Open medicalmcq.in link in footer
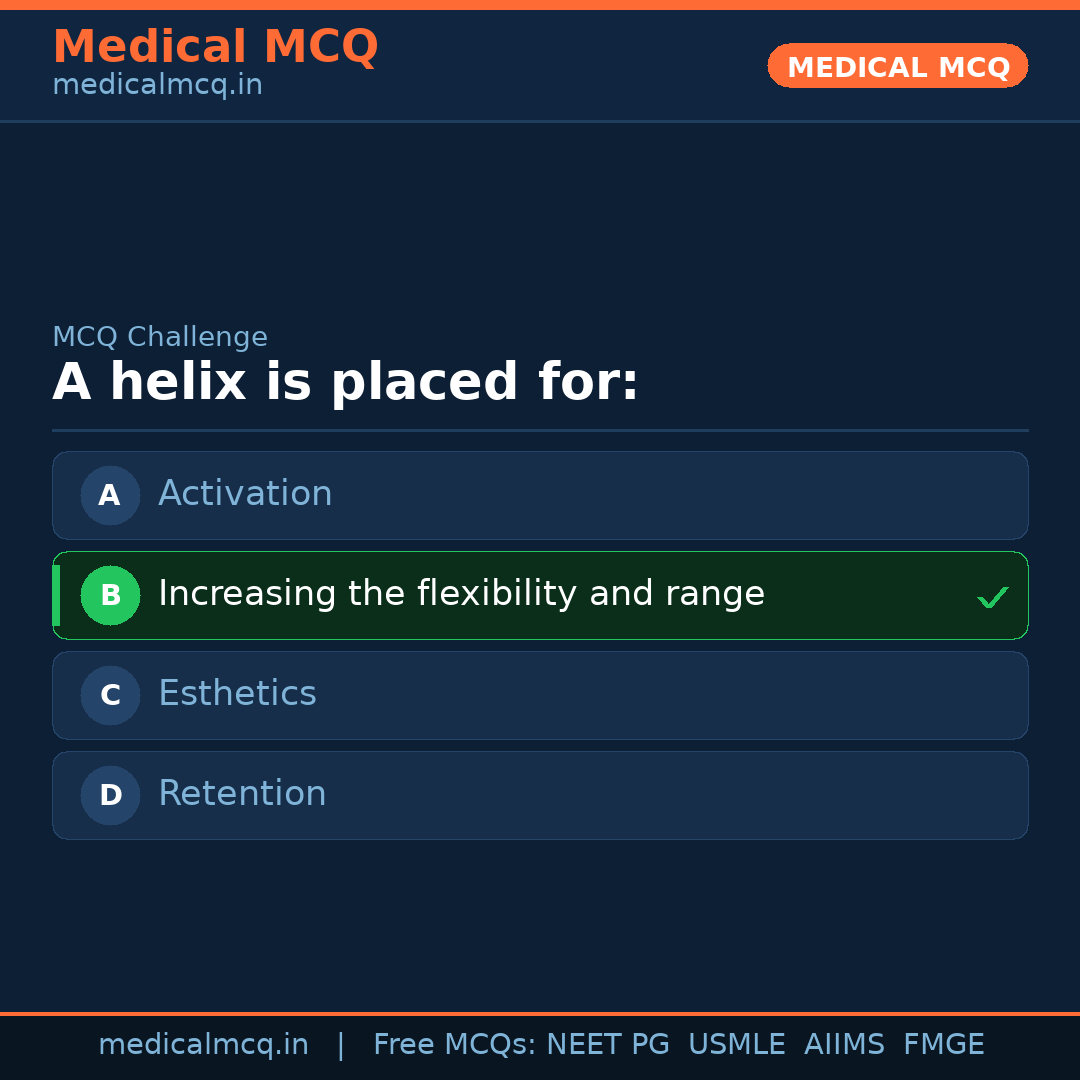 coord(203,1045)
